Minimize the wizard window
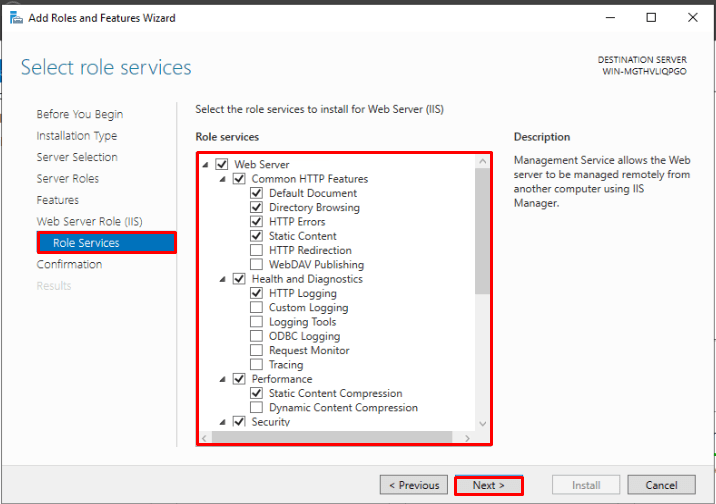 tap(606, 18)
